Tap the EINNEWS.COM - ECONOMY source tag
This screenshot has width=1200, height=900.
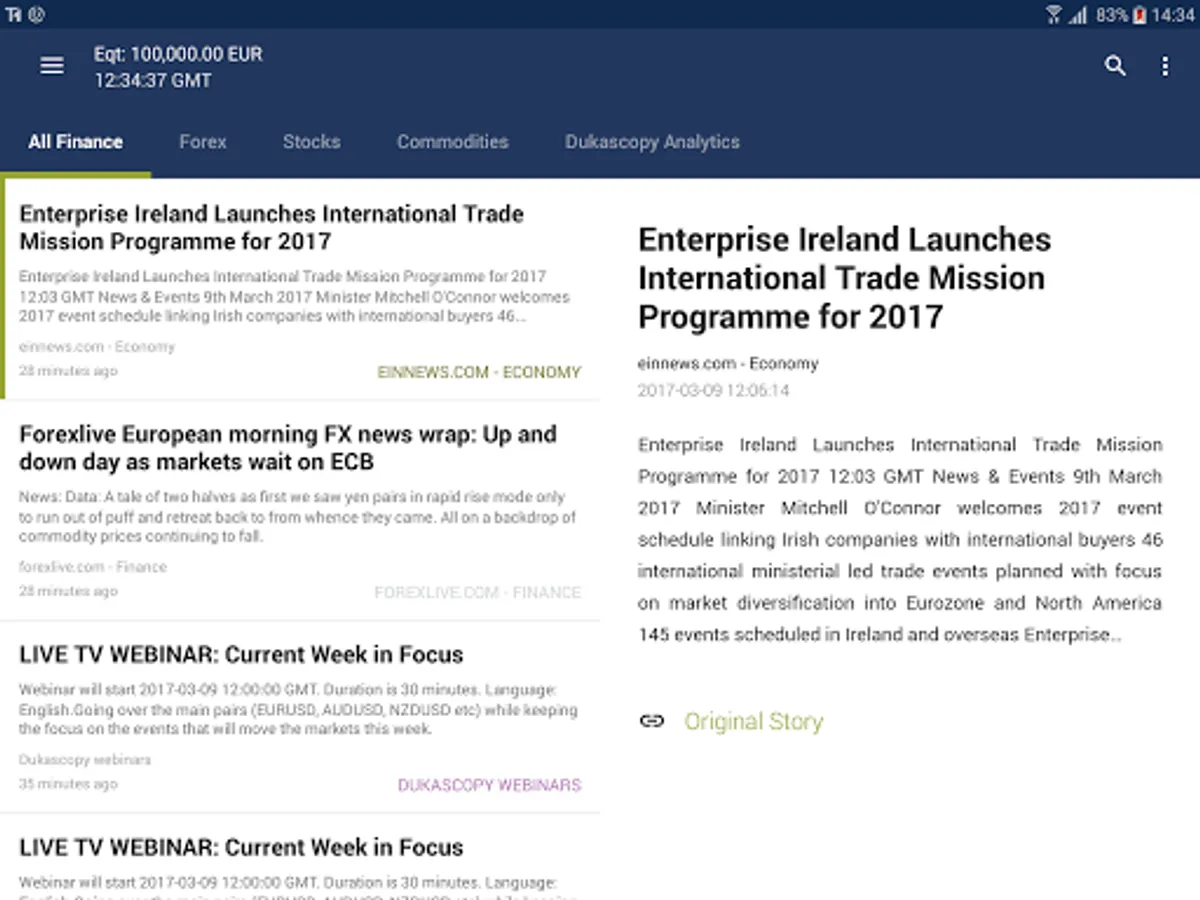coord(479,372)
